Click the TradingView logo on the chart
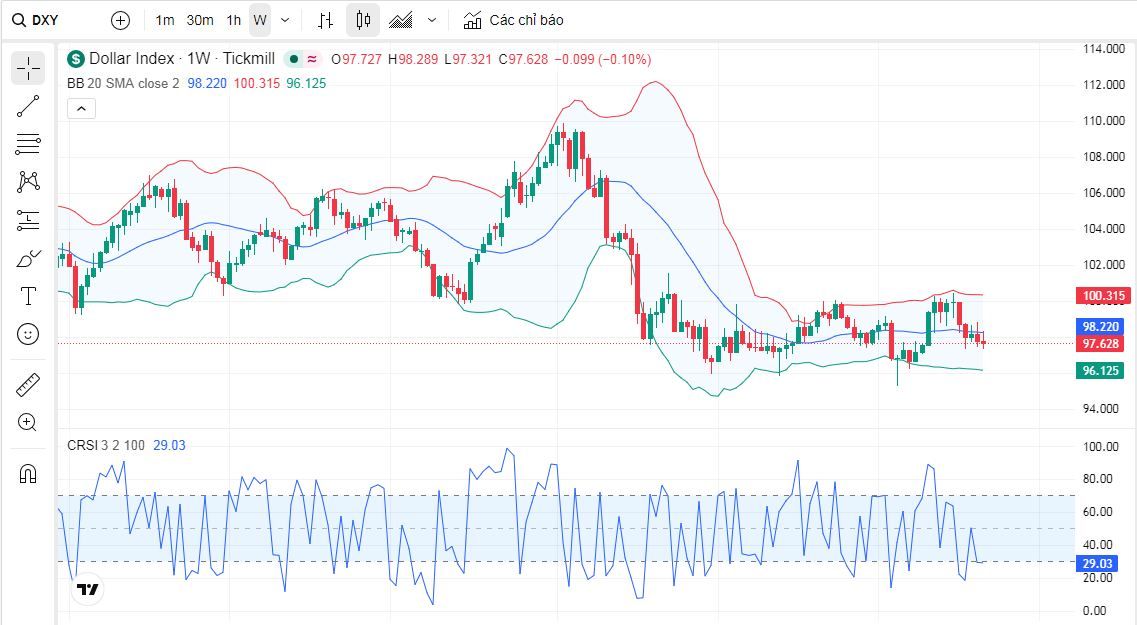Image resolution: width=1137 pixels, height=625 pixels. [x=88, y=589]
